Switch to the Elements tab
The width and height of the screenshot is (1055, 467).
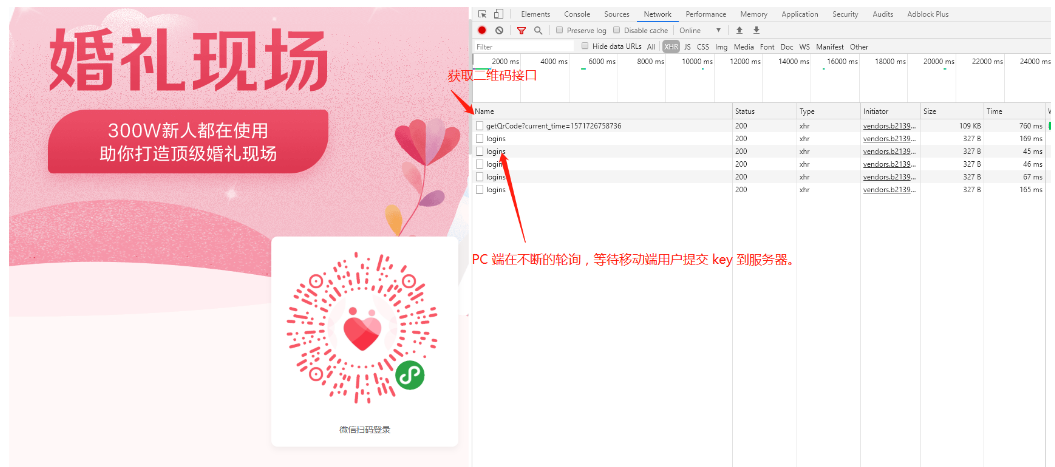(x=535, y=14)
